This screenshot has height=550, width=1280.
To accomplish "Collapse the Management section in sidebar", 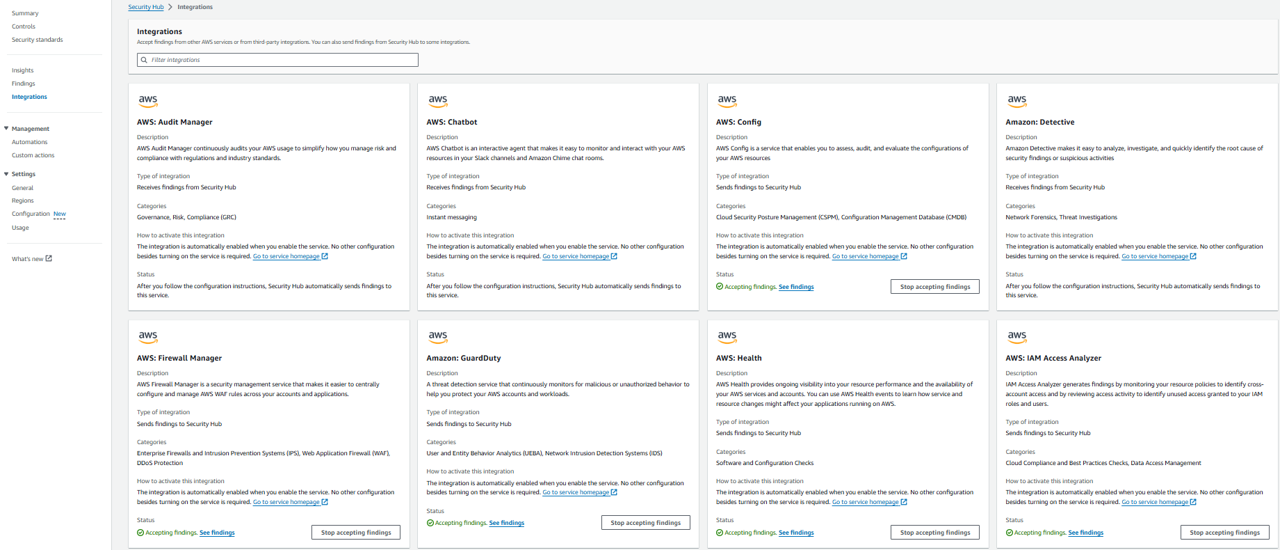I will tap(6, 129).
